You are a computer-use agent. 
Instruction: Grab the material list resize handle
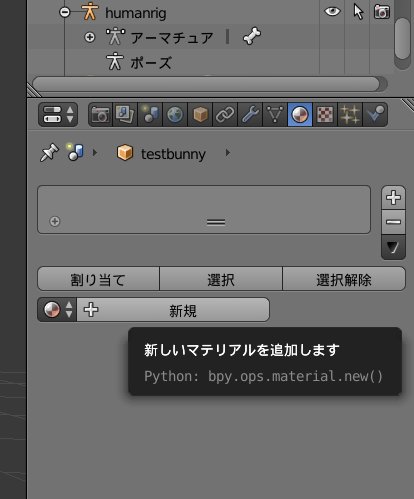click(216, 222)
